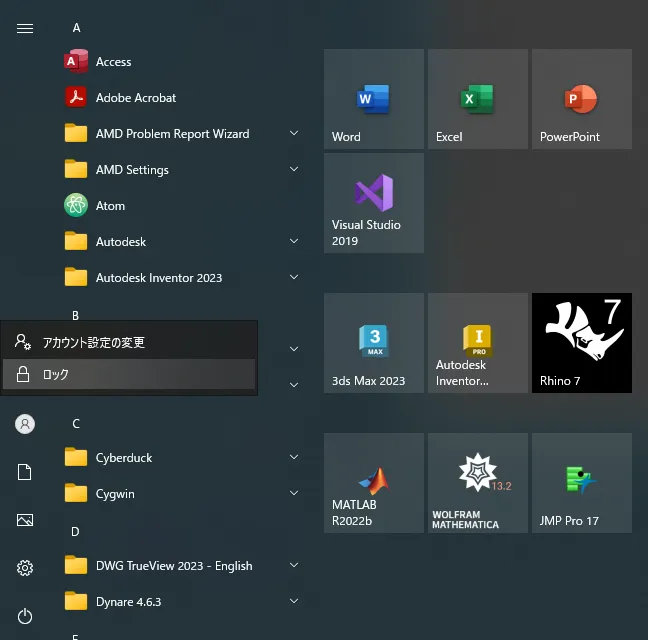Expand the Dynare 4.6.3 folder

pyautogui.click(x=294, y=602)
